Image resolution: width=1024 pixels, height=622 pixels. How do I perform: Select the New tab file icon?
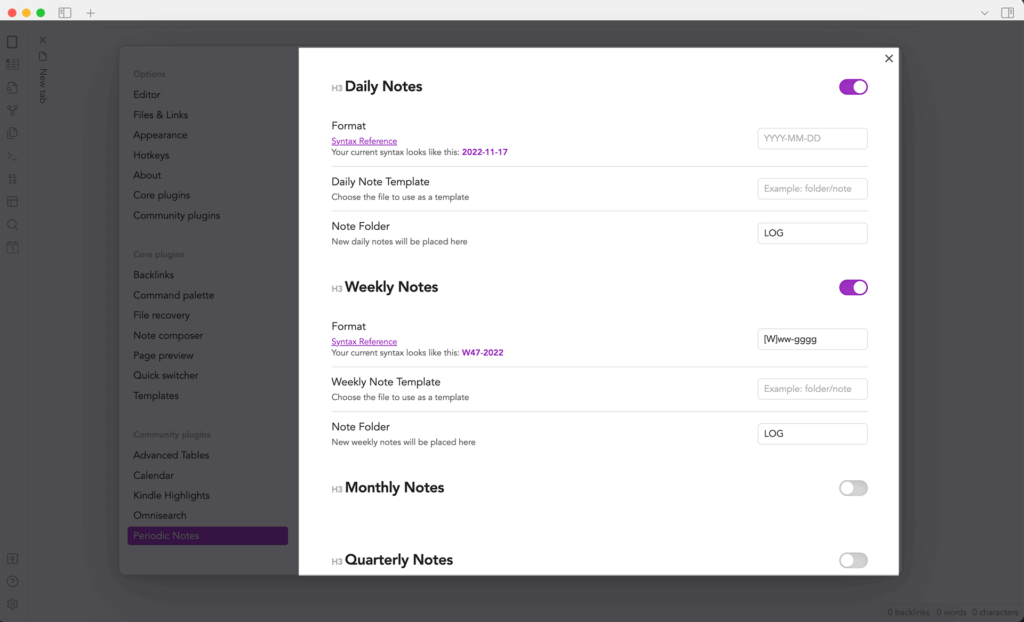click(42, 56)
